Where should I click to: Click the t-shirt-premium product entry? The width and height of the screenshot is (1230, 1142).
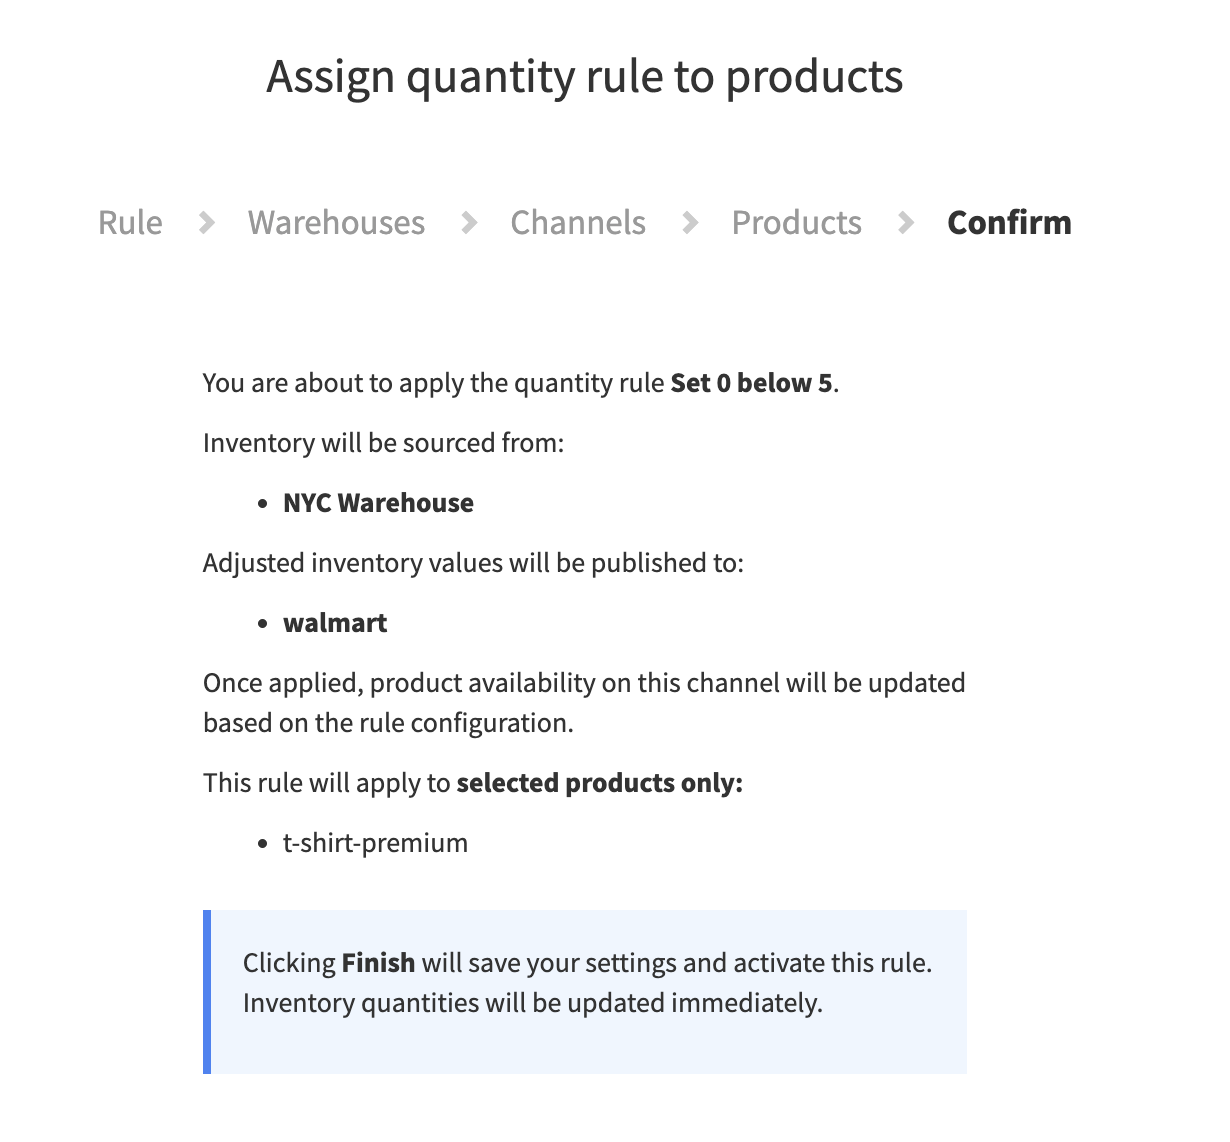click(x=375, y=843)
